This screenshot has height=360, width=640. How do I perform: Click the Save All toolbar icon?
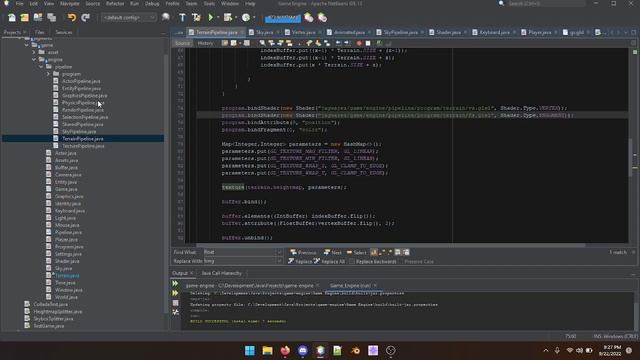(x=51, y=18)
